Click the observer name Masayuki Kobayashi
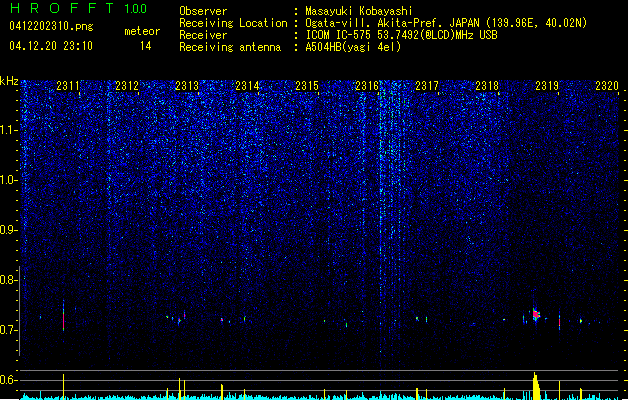The image size is (629, 400). [359, 11]
